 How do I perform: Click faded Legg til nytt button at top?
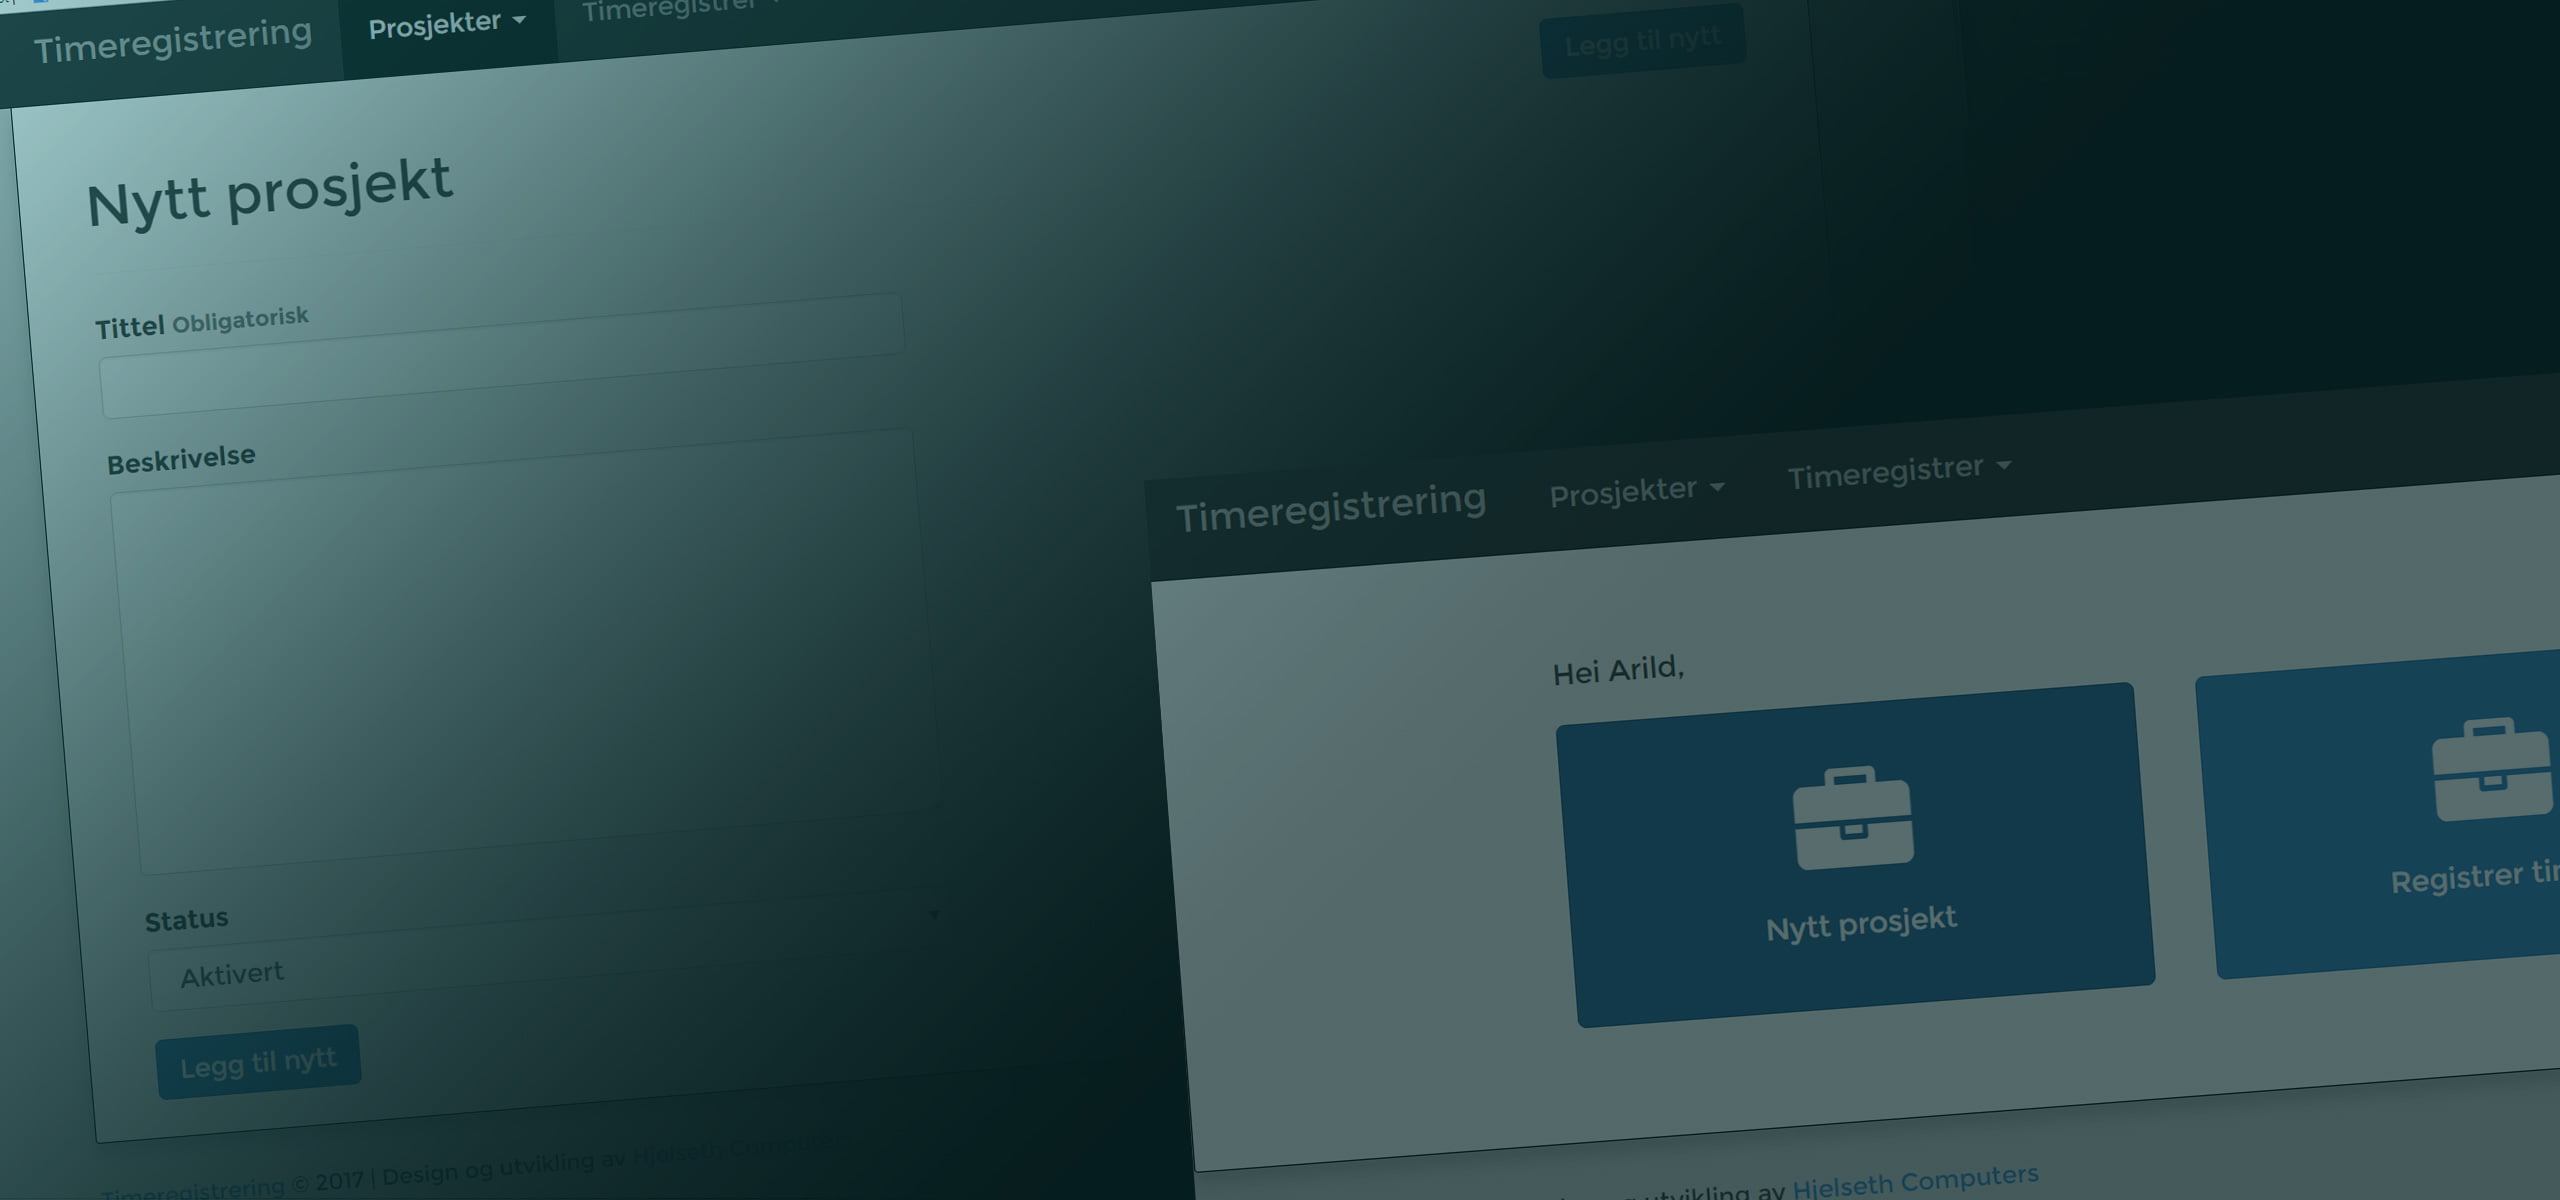1643,41
